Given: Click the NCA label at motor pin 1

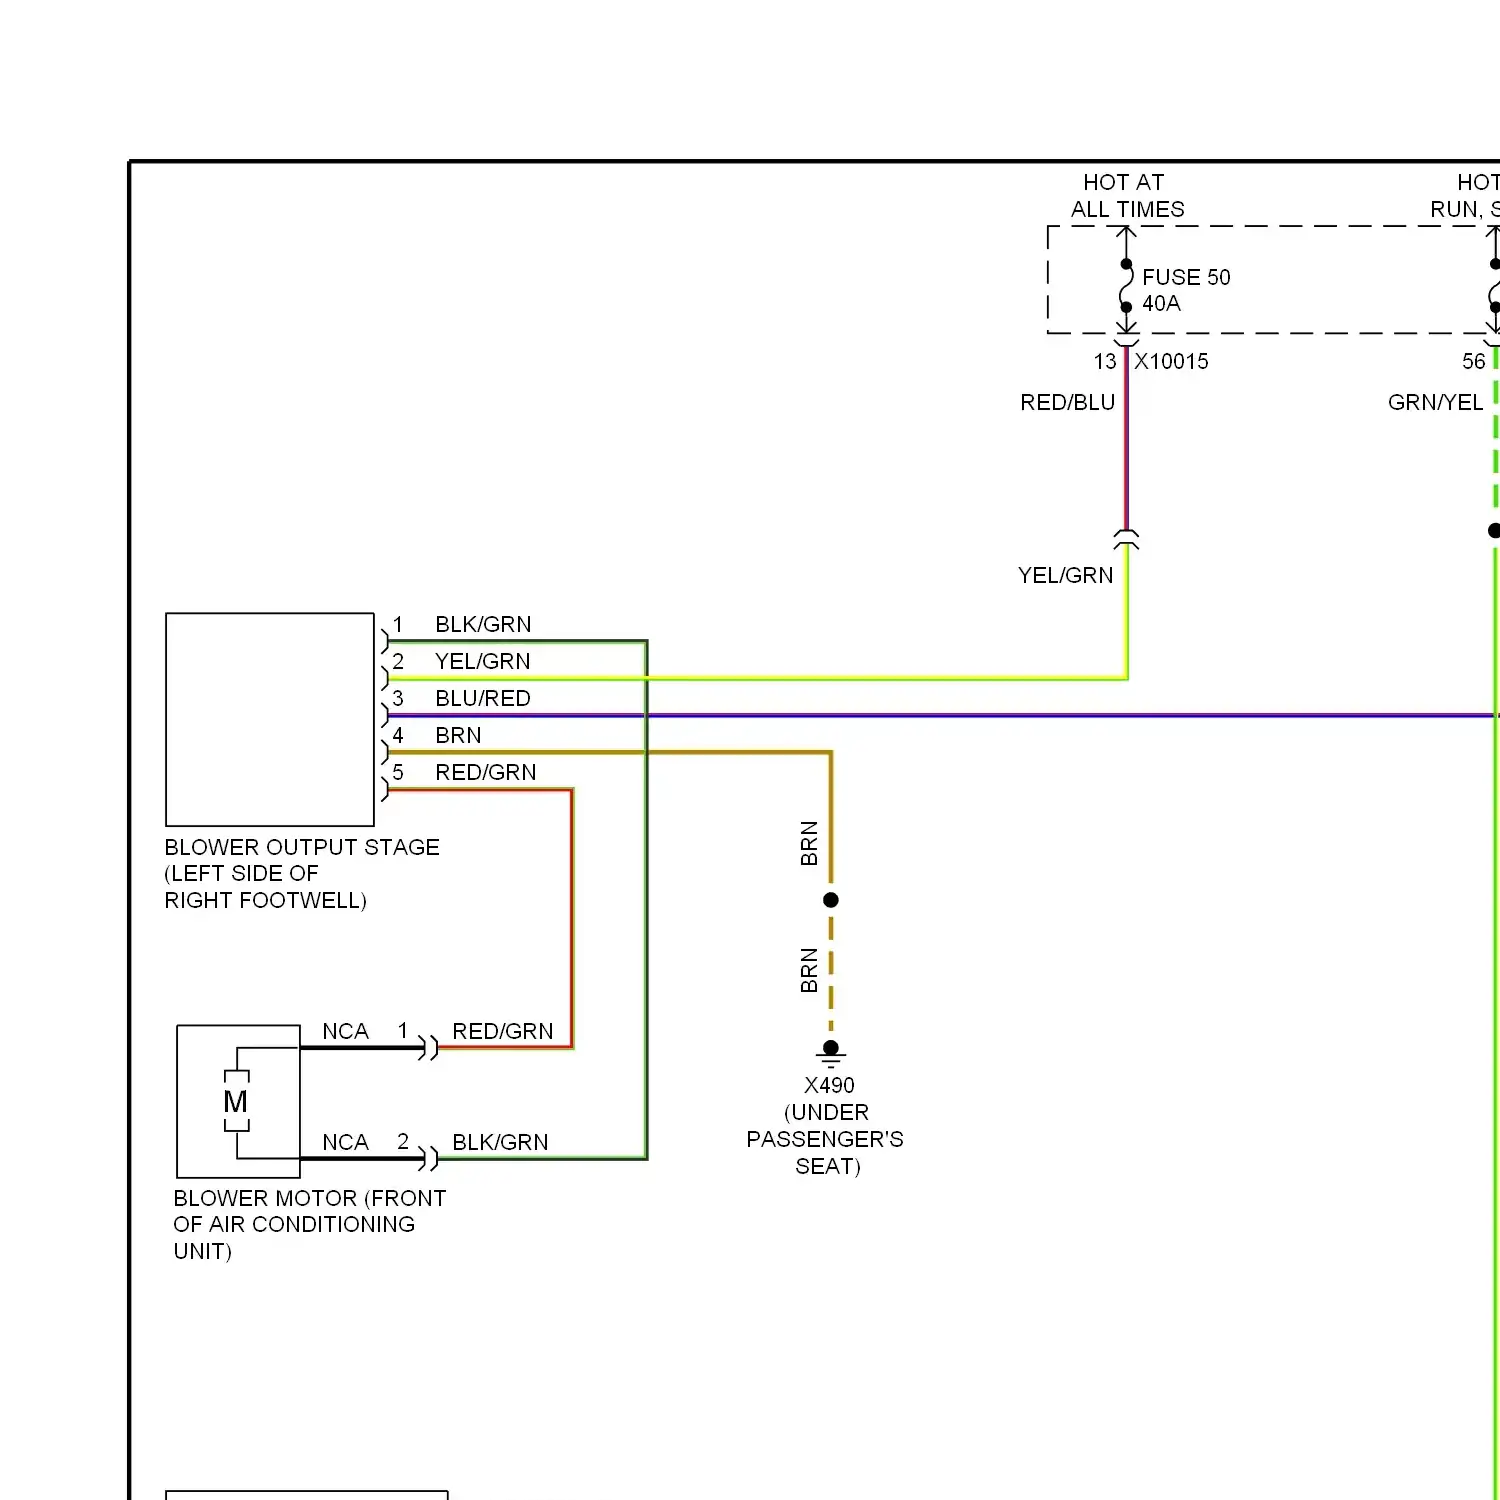Looking at the screenshot, I should click(x=345, y=1031).
